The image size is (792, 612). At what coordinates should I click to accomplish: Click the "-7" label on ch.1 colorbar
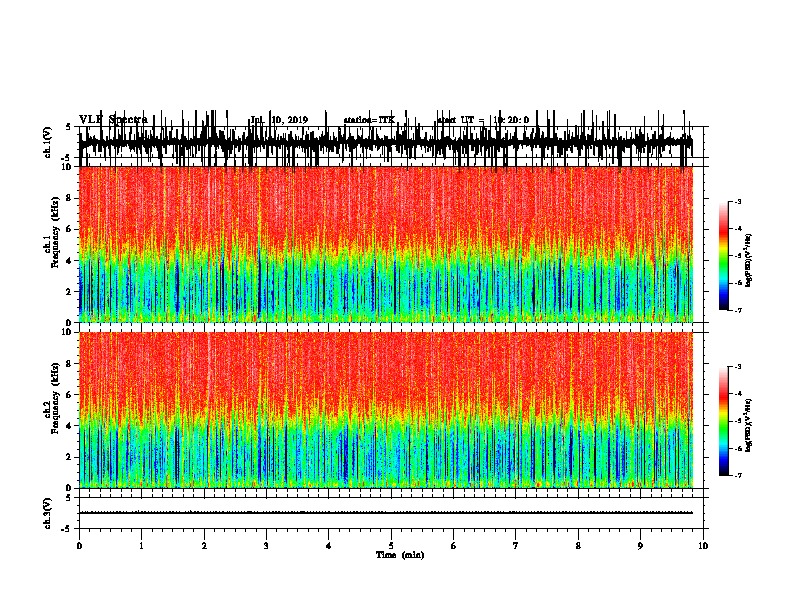pyautogui.click(x=738, y=310)
